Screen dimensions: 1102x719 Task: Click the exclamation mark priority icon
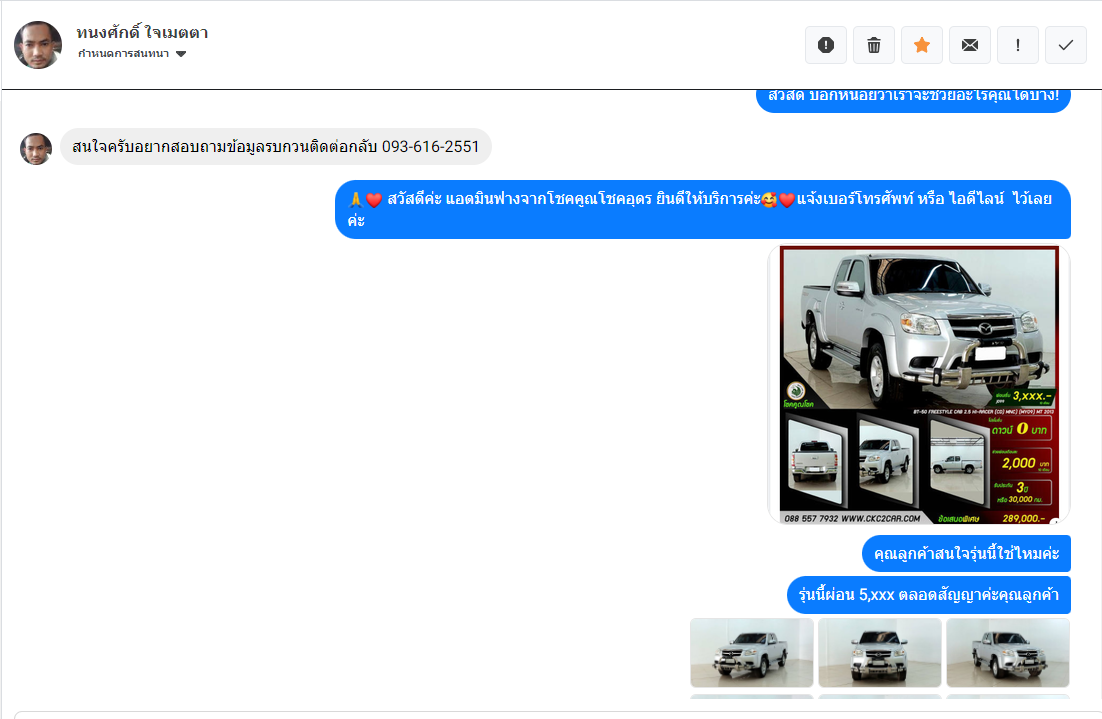click(x=1018, y=45)
